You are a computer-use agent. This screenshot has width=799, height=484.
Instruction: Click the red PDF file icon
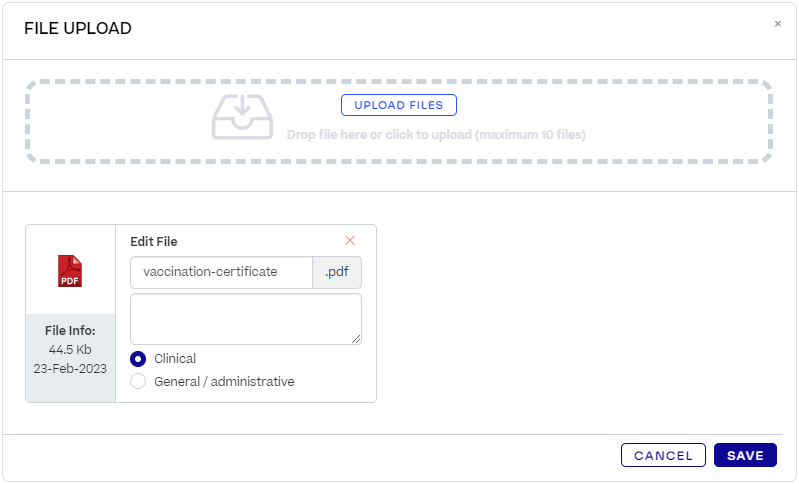(70, 271)
